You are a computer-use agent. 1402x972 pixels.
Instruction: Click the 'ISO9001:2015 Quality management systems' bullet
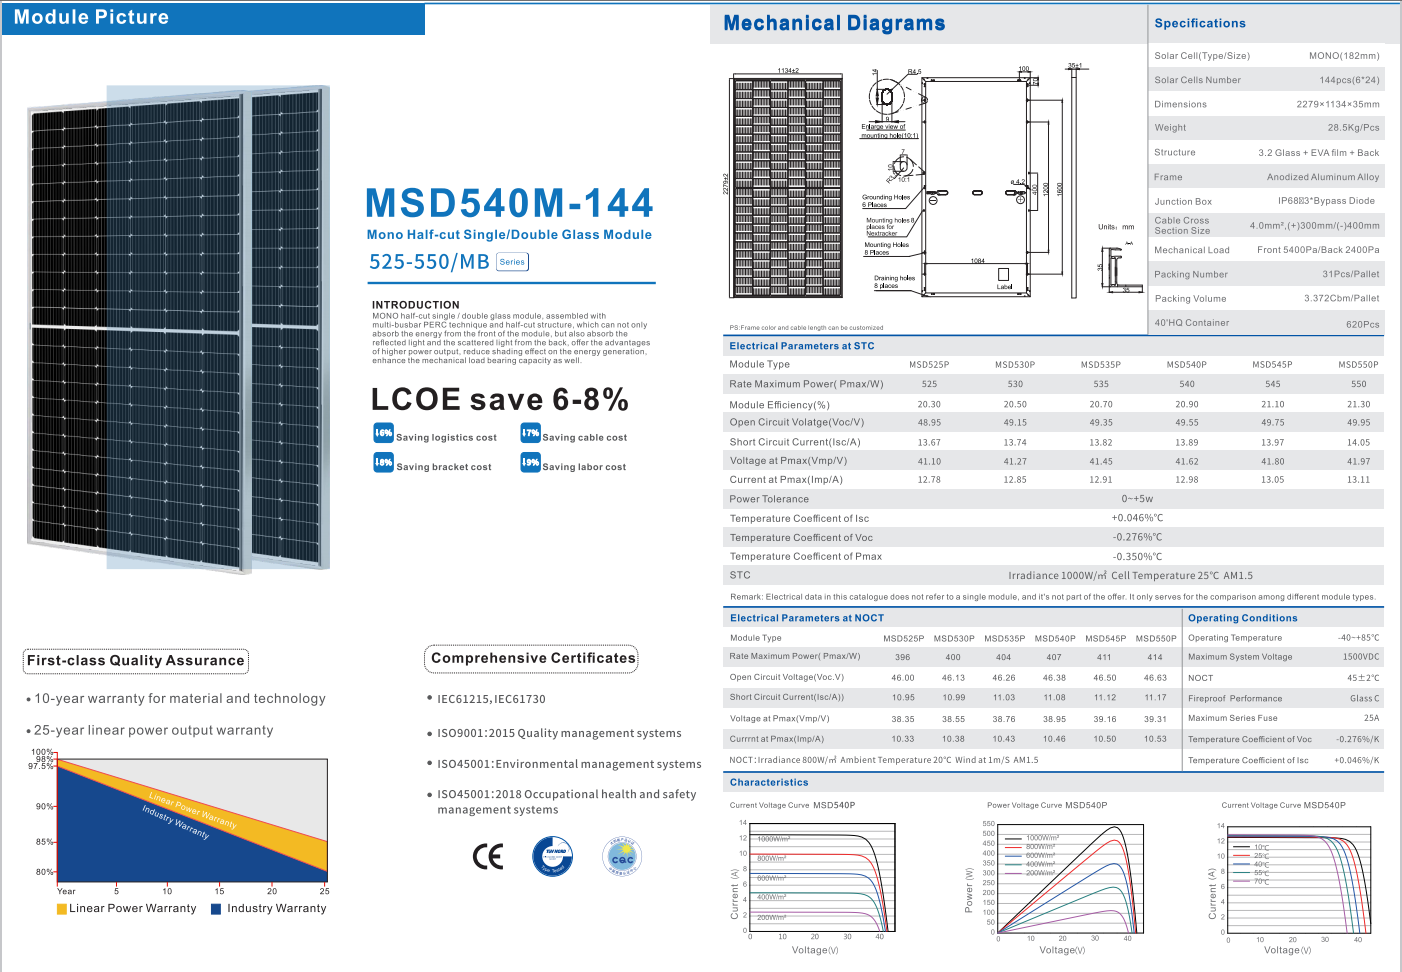(555, 734)
